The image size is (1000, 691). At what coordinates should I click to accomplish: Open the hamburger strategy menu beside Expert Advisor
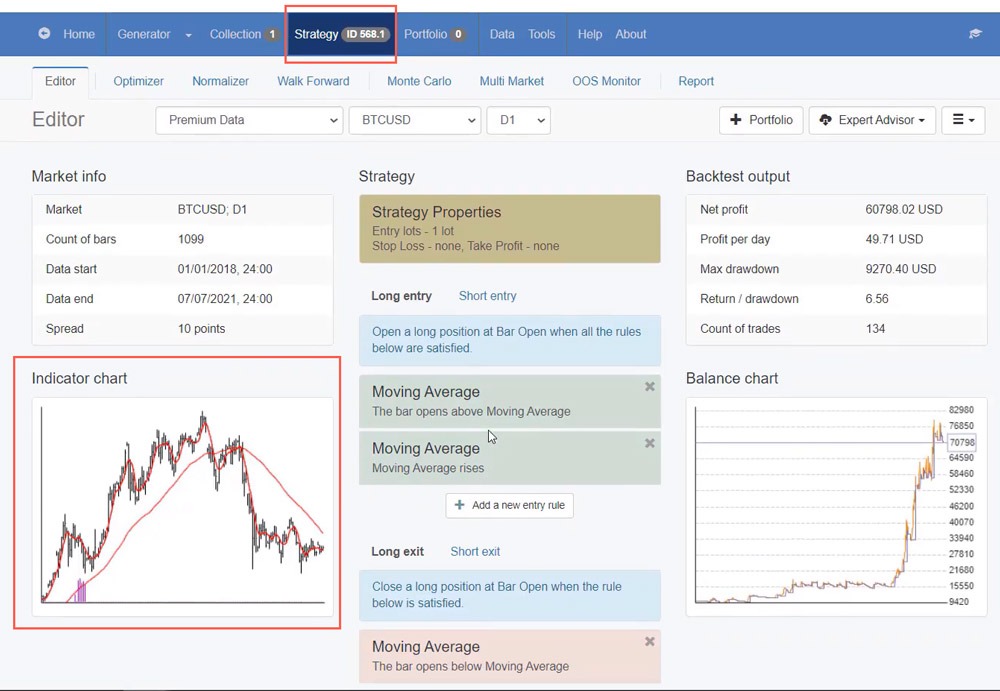coord(962,120)
